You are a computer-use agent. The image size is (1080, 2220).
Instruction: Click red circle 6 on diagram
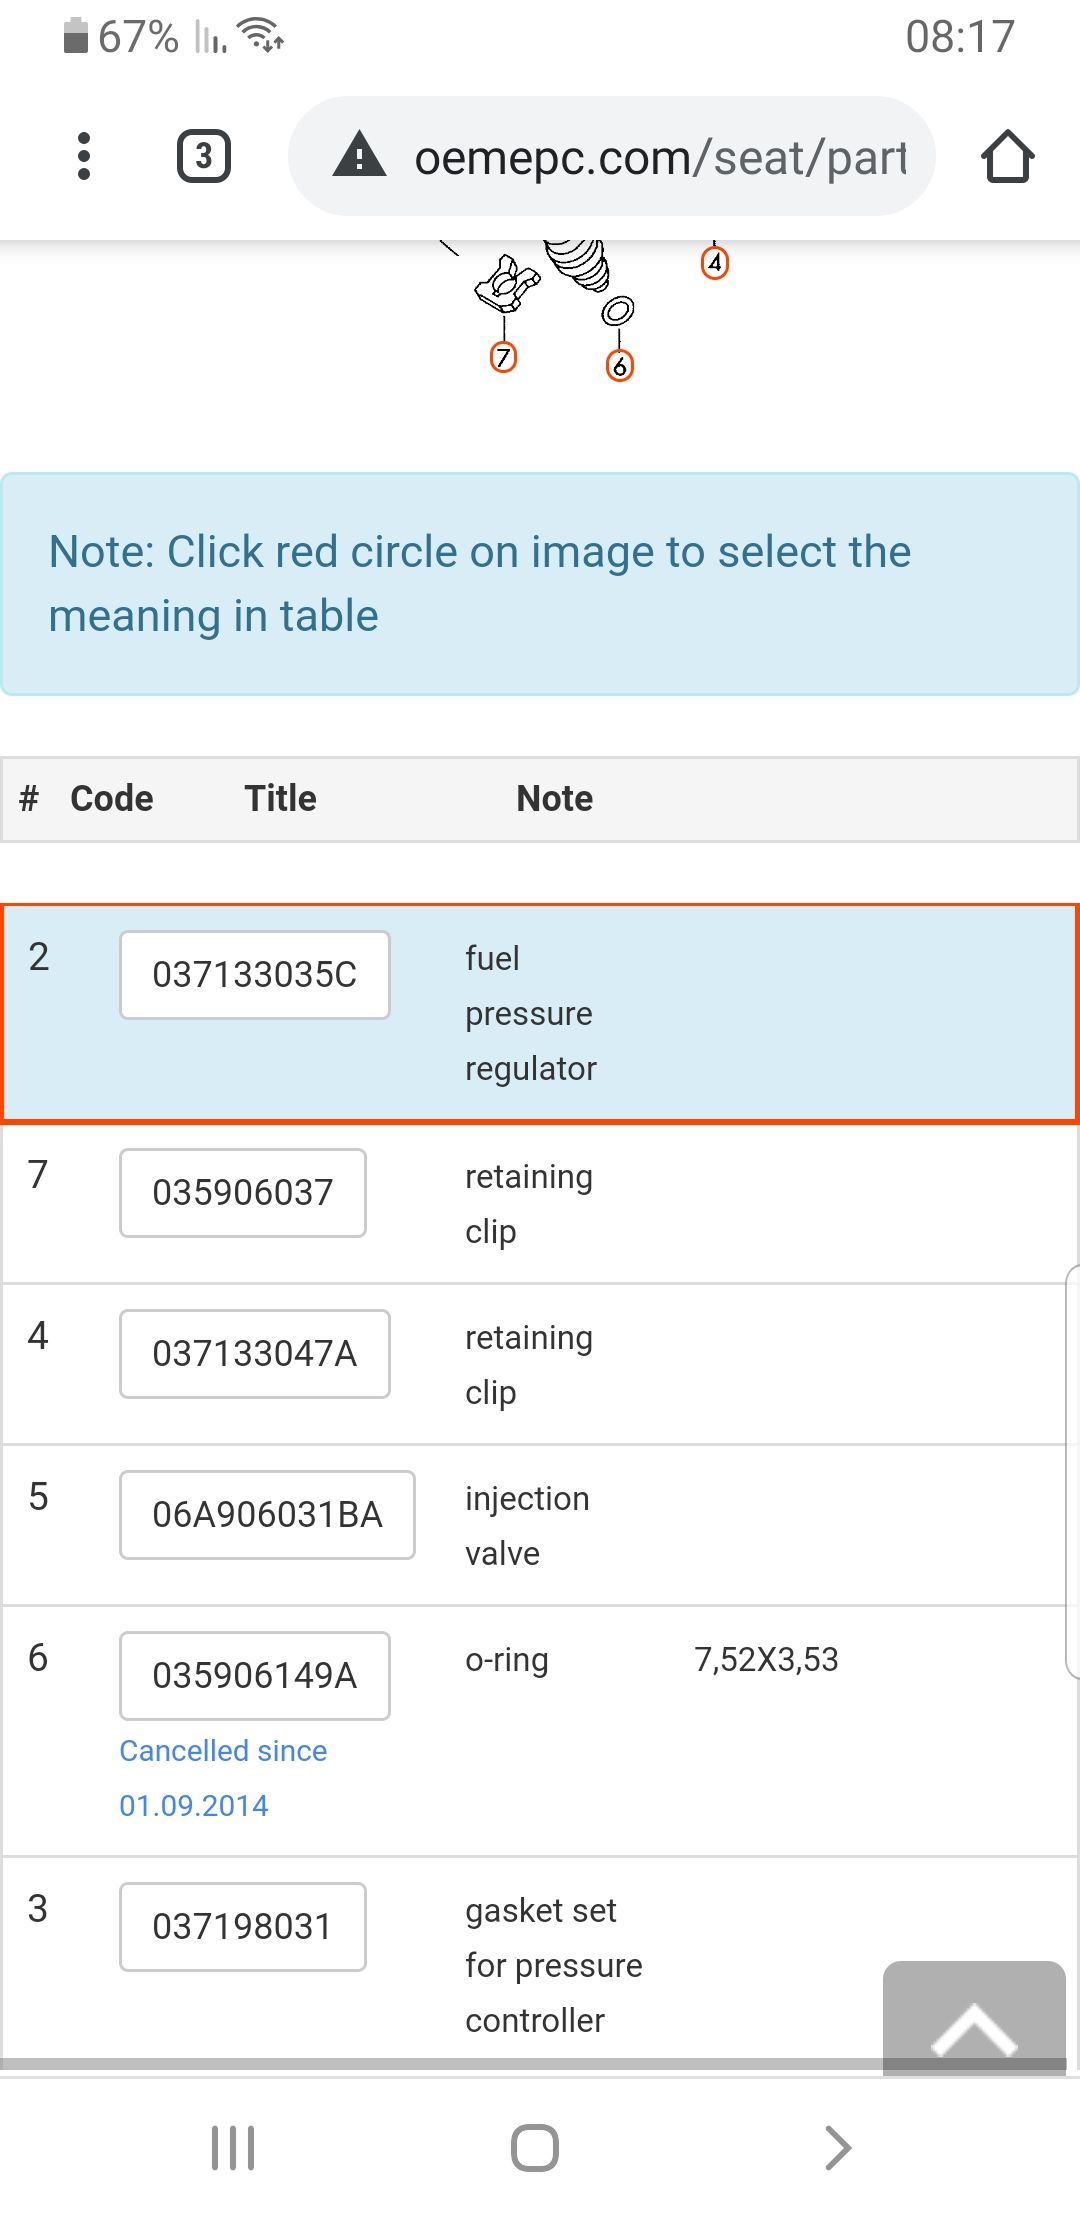pyautogui.click(x=620, y=366)
